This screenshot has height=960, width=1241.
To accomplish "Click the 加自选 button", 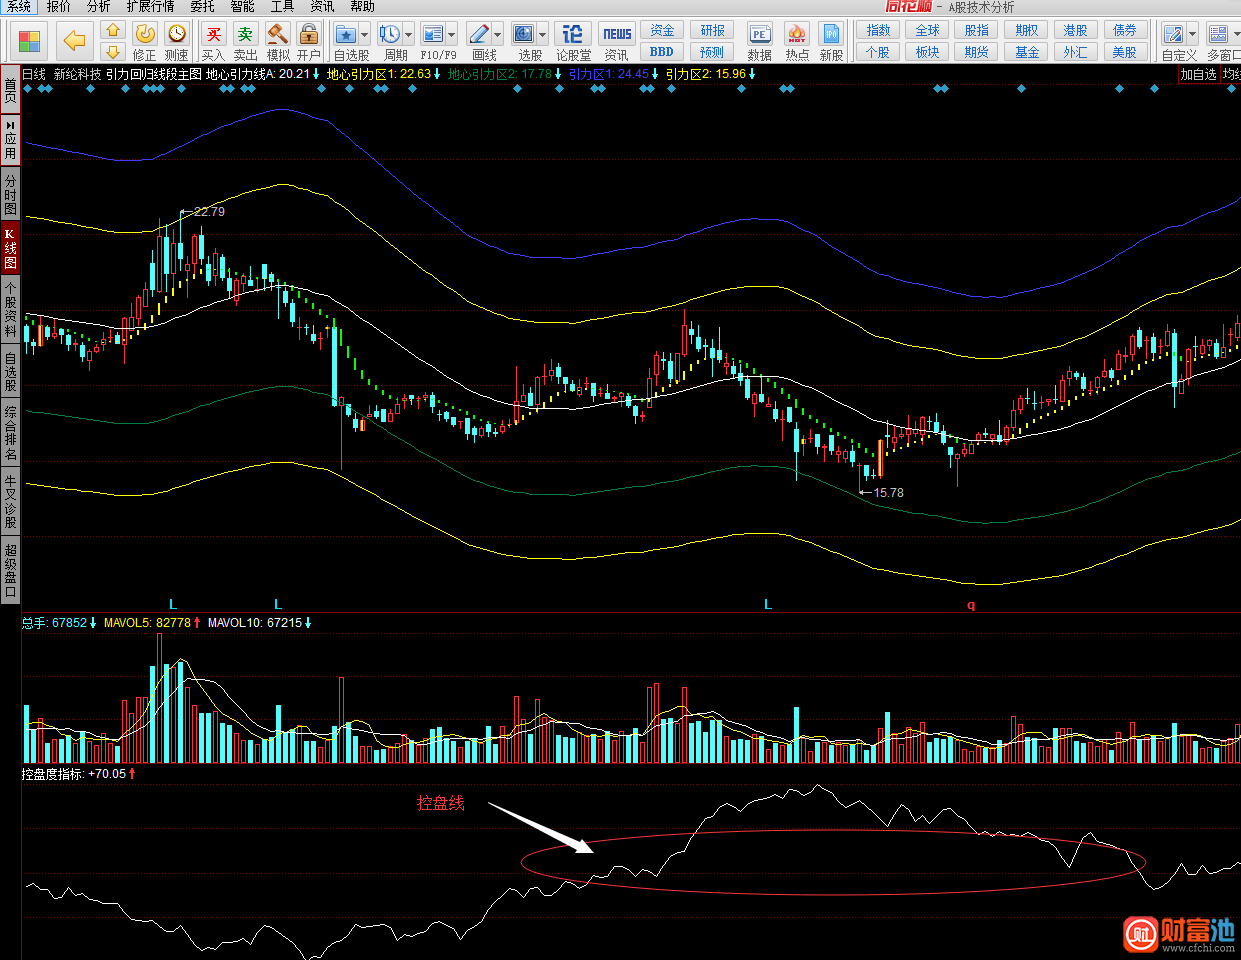I will [1198, 74].
